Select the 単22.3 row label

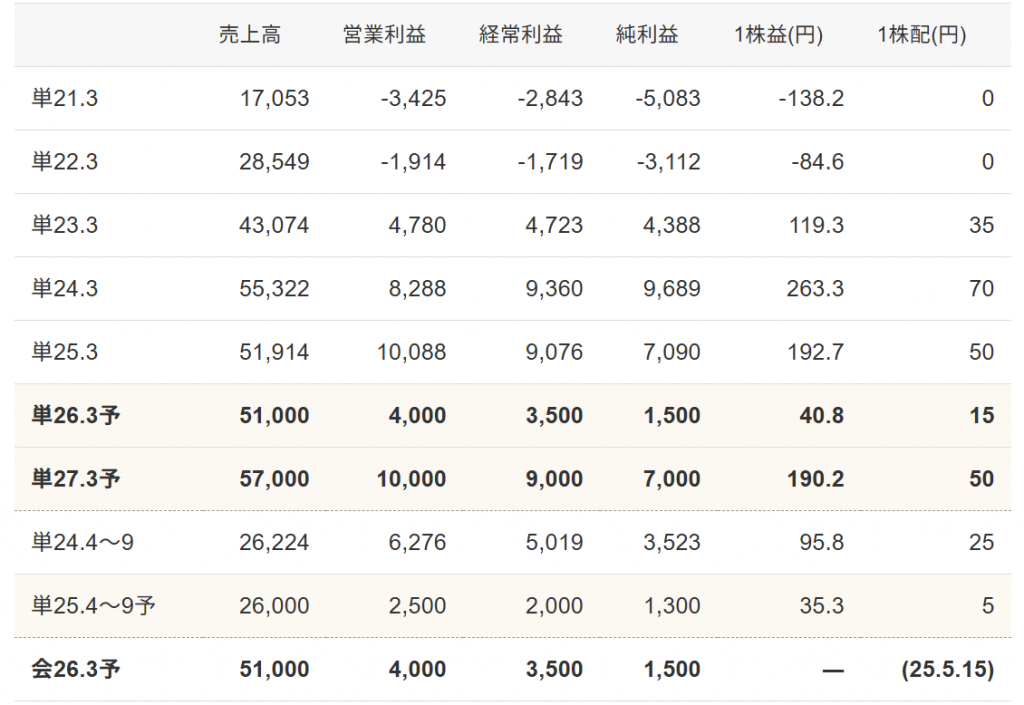(x=65, y=162)
